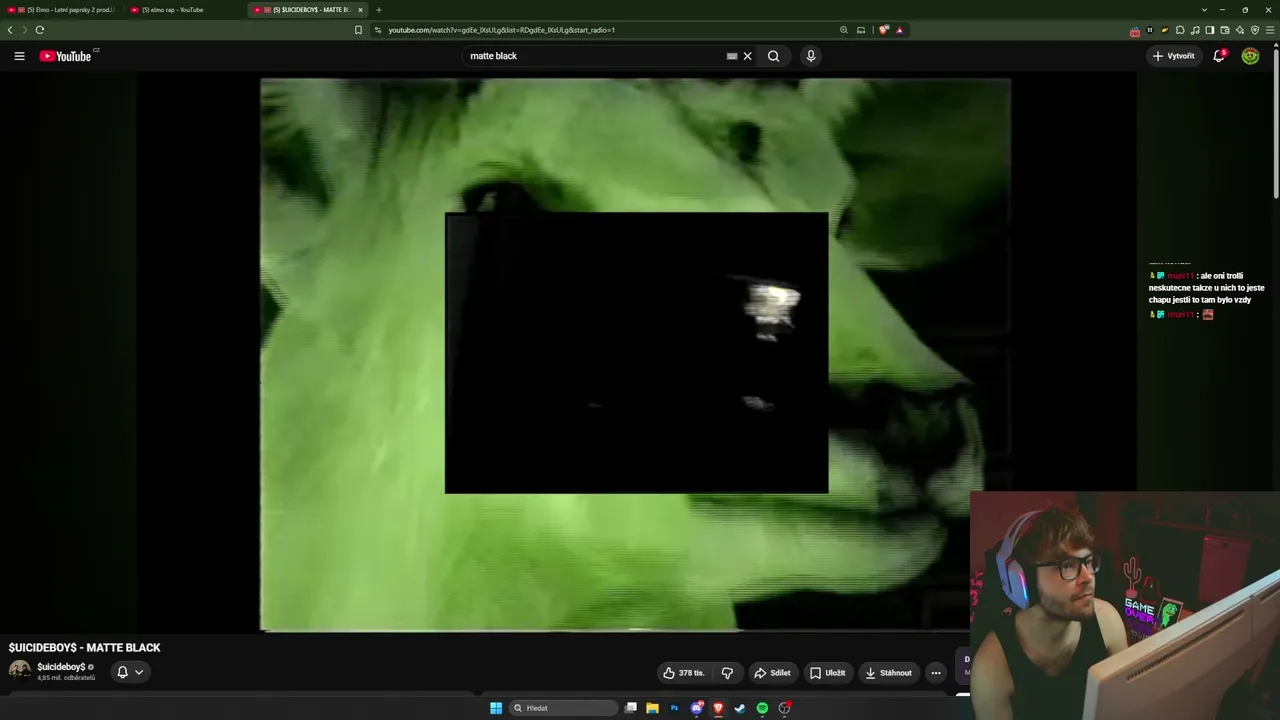Open the media control music note icon
The image size is (1280, 720).
[x=1195, y=30]
